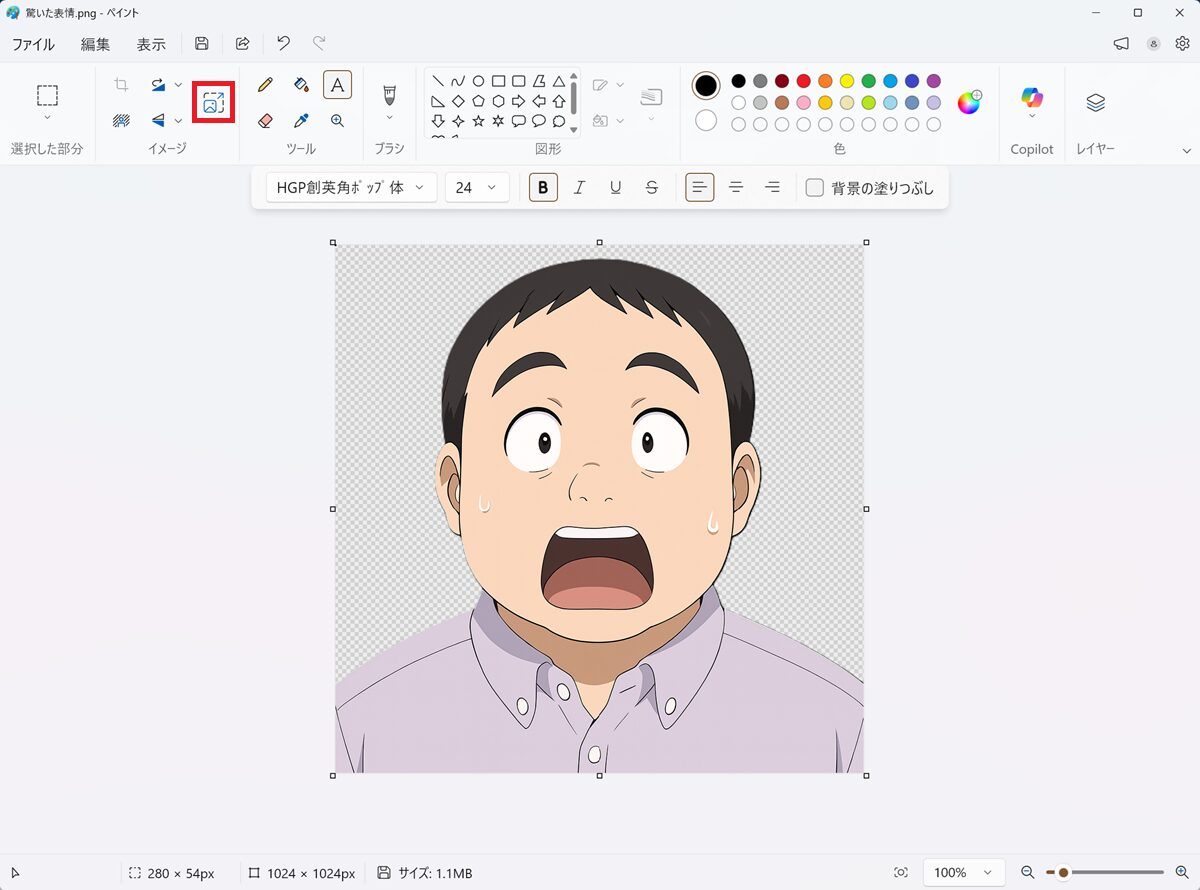The image size is (1200, 890).
Task: Enable the 背景の塗りつぶし checkbox
Action: click(815, 188)
